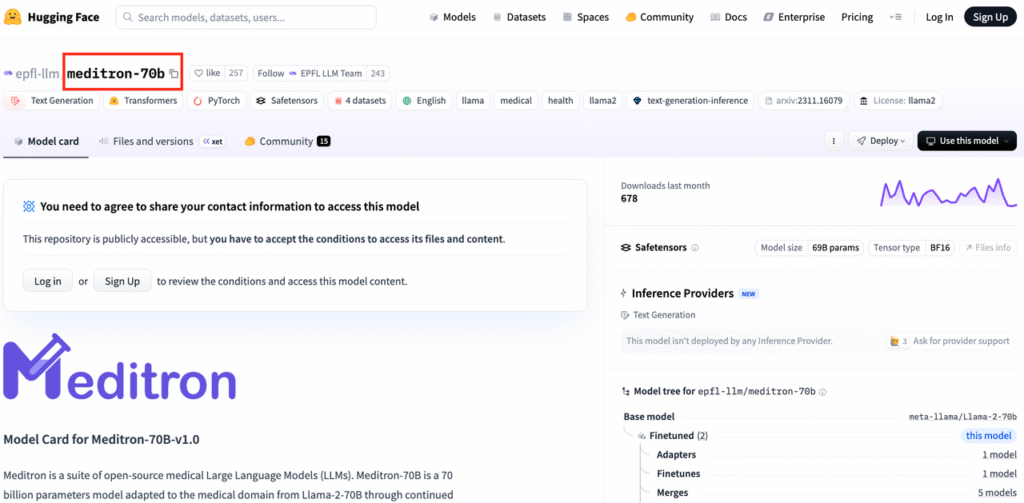Open the Community tab with 15 discussions
Viewport: 1024px width, 503px height.
pos(287,142)
